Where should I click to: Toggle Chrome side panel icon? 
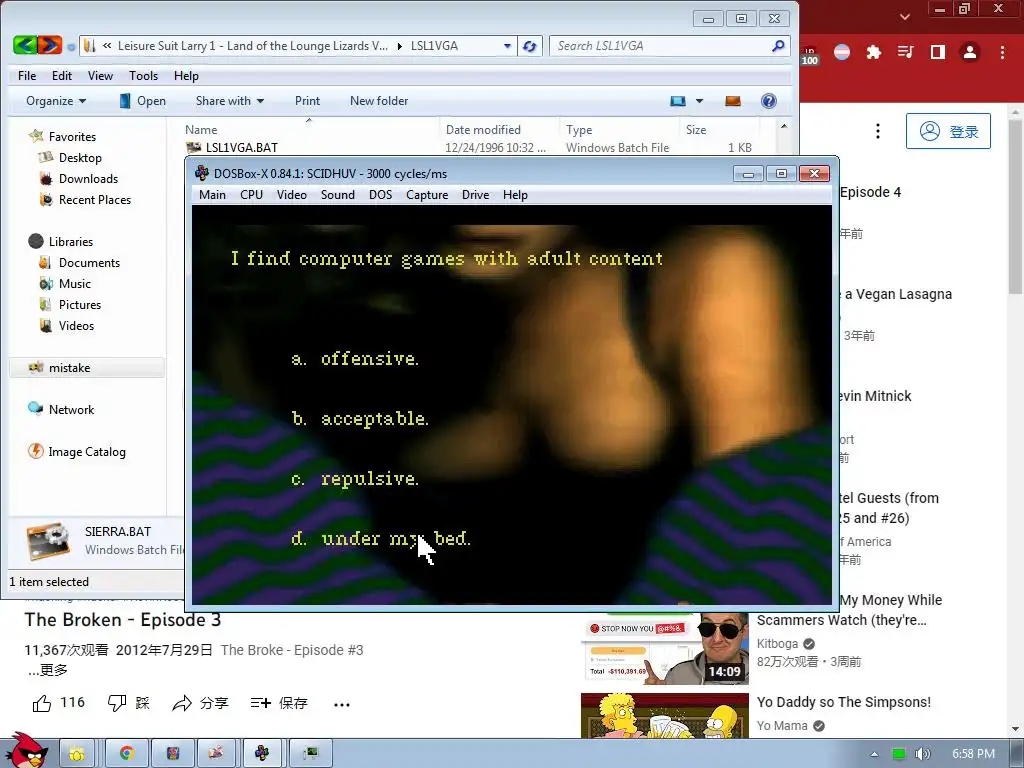point(938,52)
